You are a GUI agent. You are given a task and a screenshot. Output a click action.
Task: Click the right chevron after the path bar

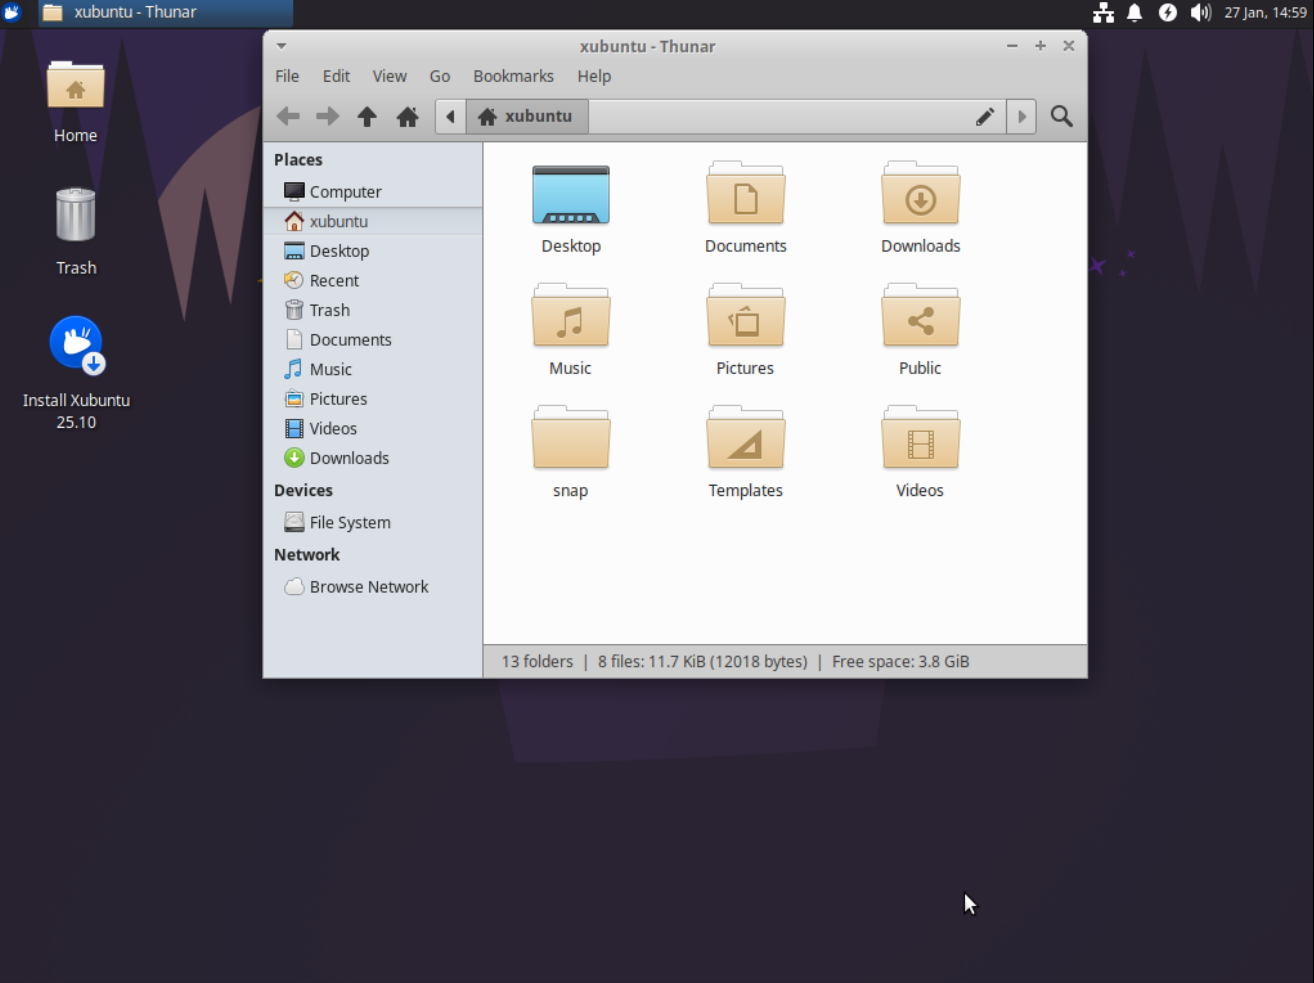(x=1021, y=116)
